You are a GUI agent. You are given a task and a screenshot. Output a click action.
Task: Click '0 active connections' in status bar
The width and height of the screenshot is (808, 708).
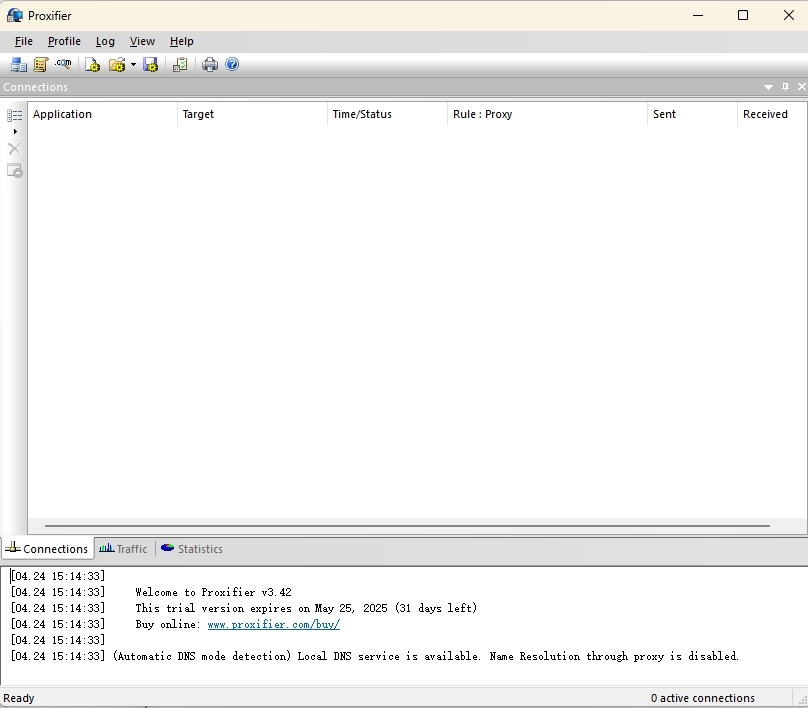pos(702,698)
